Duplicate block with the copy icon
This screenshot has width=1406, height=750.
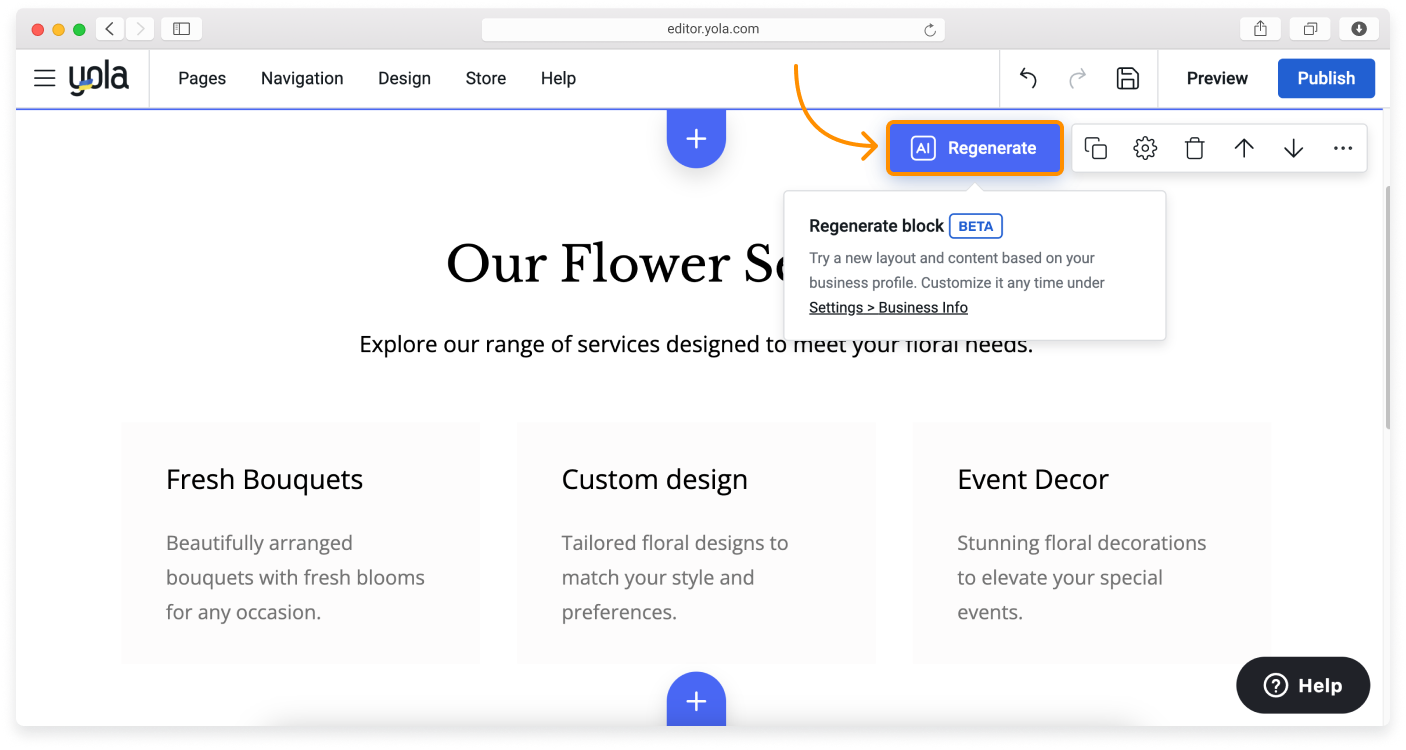[x=1096, y=148]
